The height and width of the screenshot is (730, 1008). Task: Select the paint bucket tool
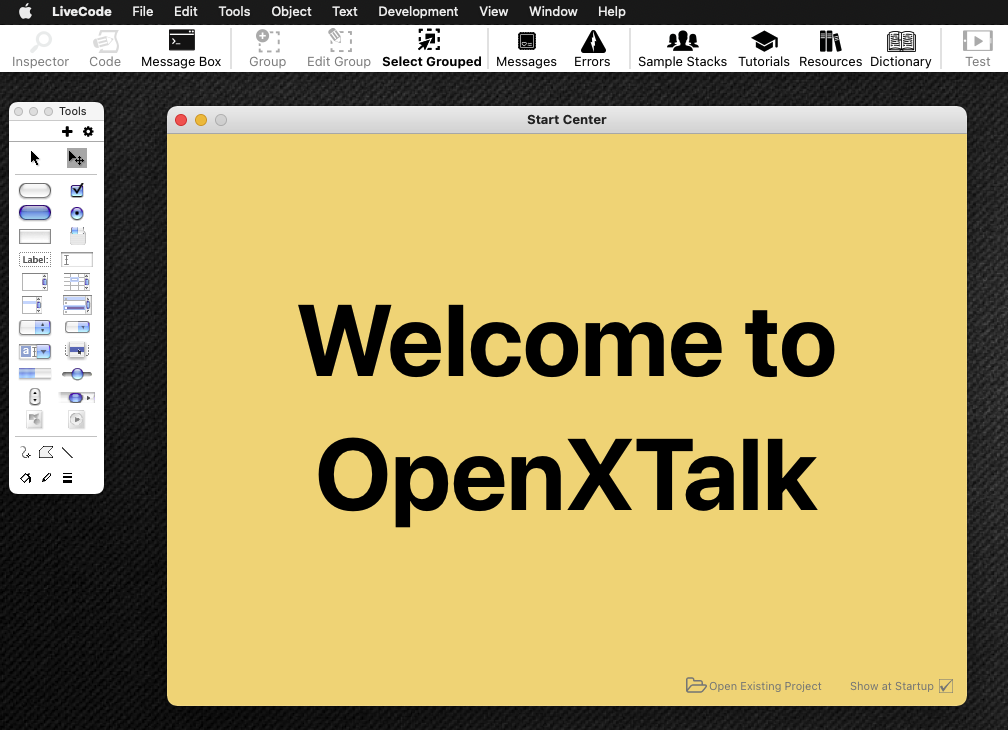pos(25,478)
